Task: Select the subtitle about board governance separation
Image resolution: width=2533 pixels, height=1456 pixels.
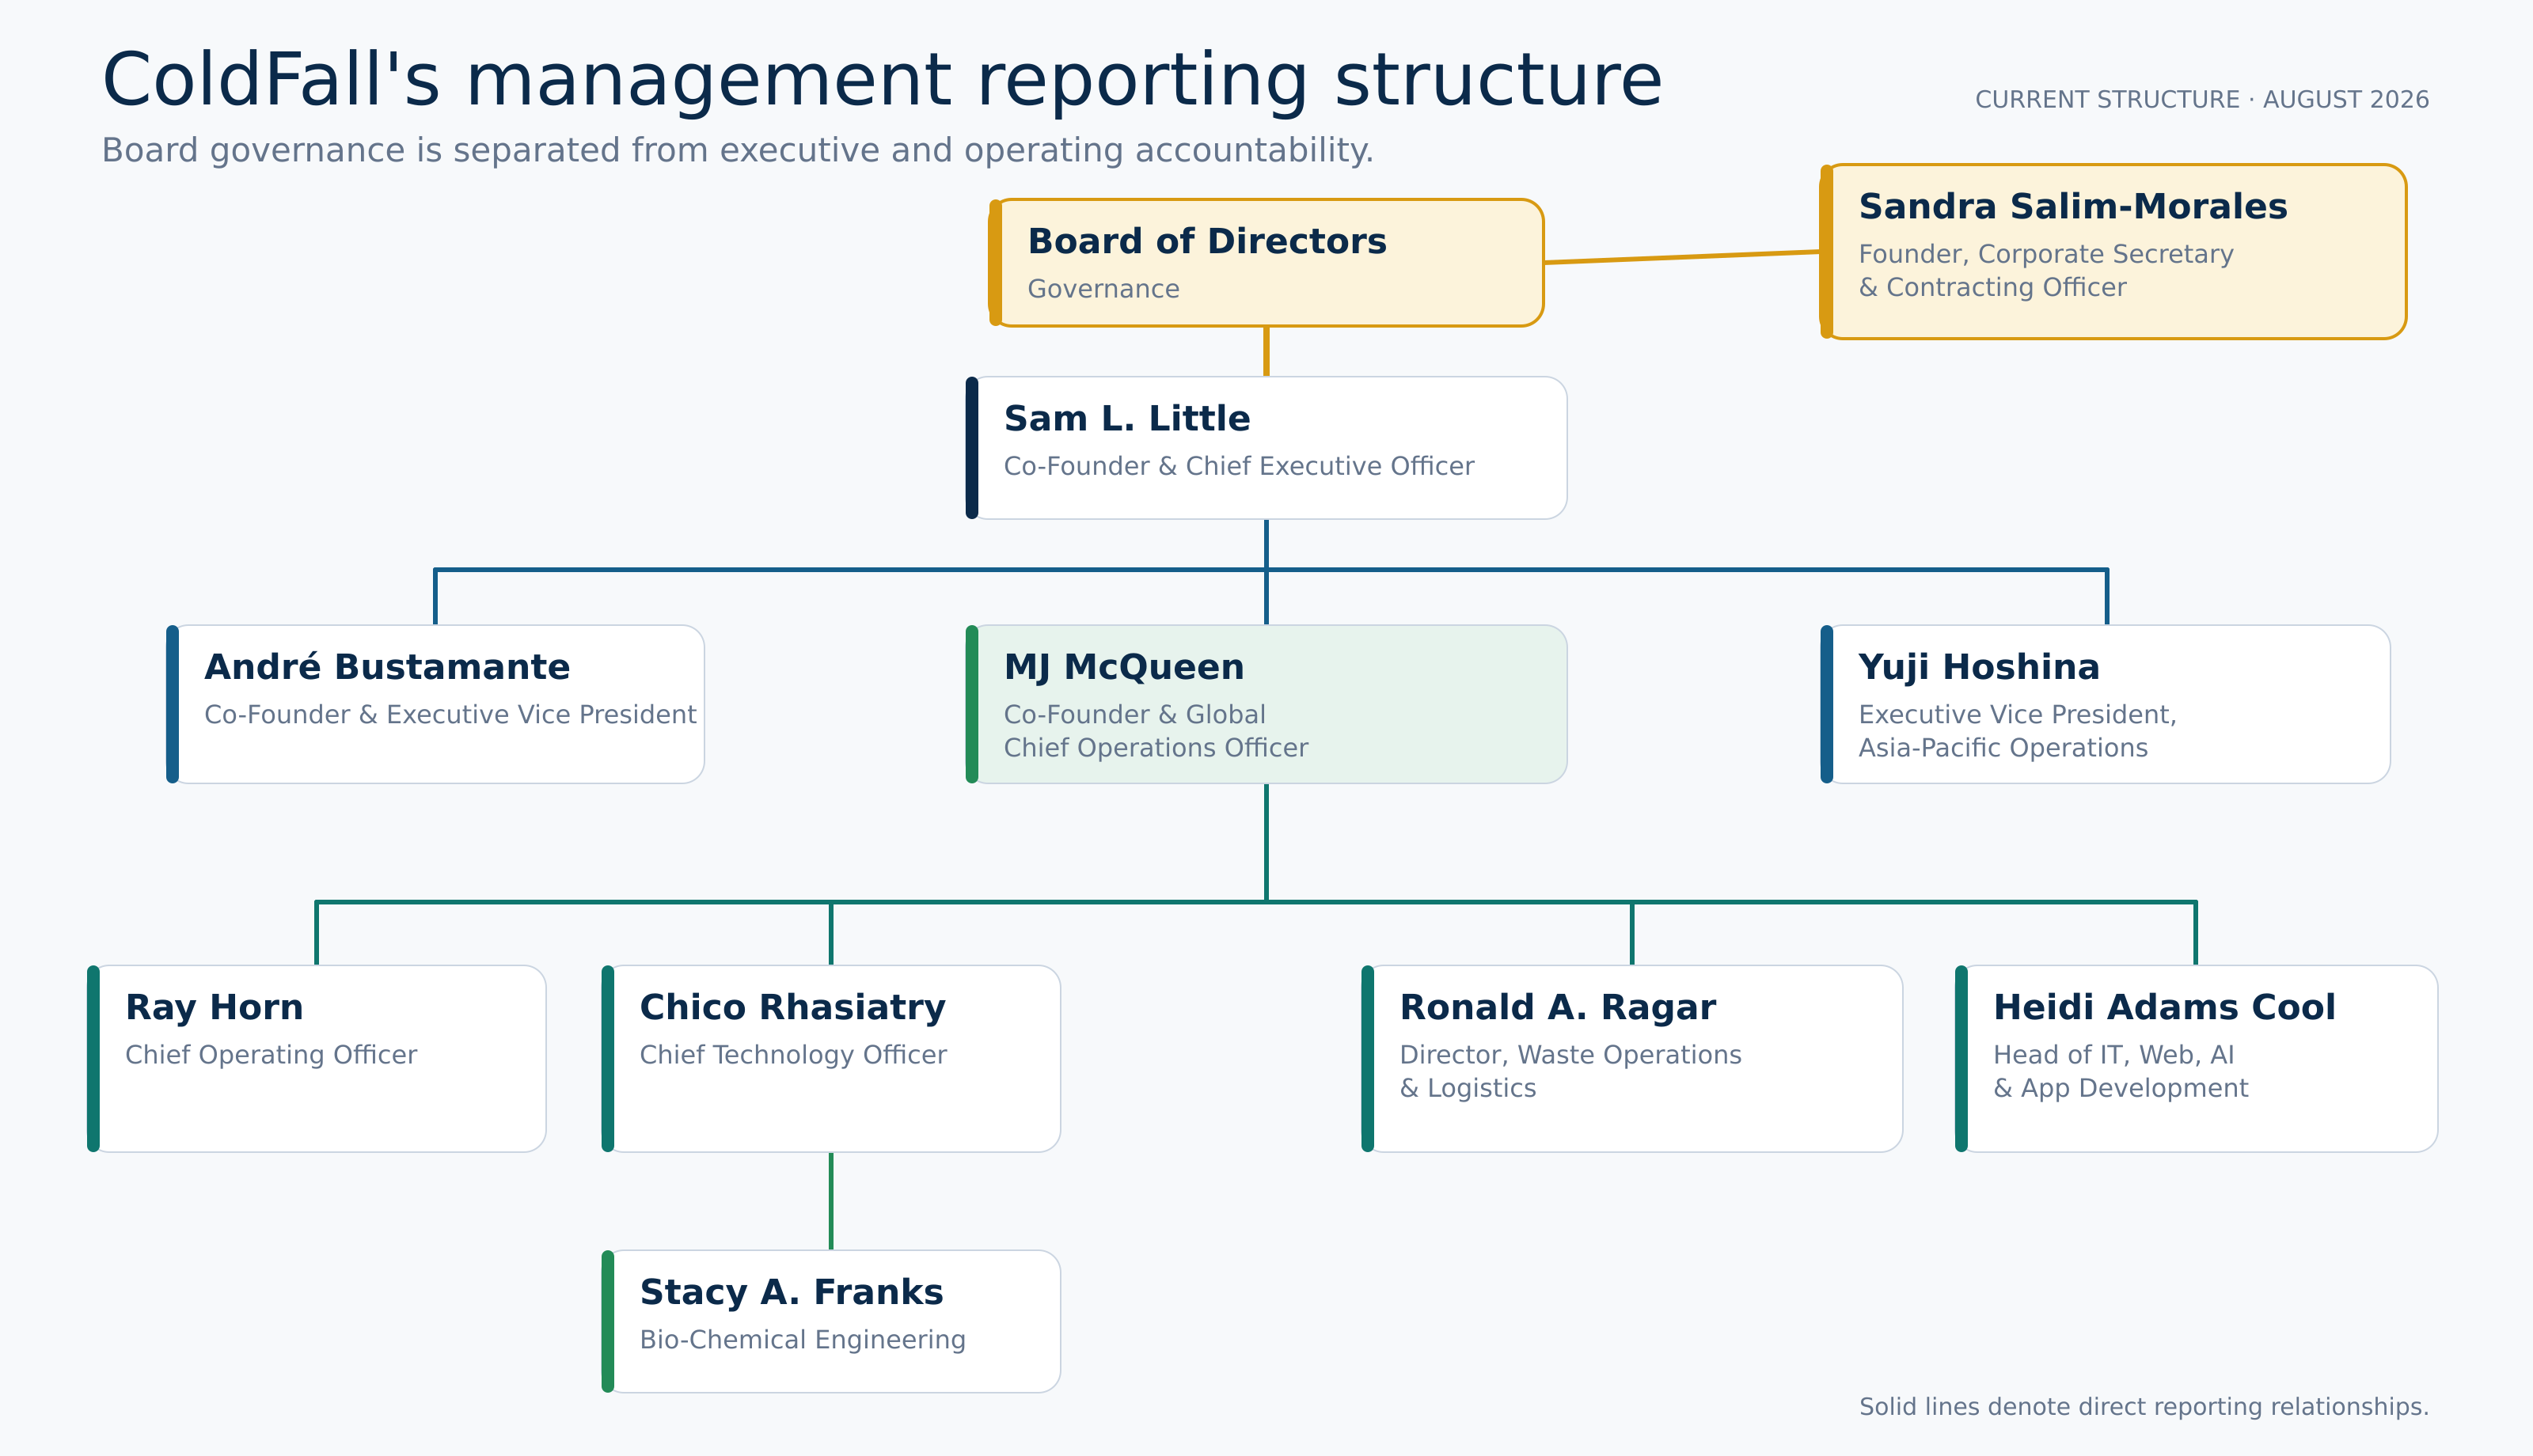Action: 738,150
